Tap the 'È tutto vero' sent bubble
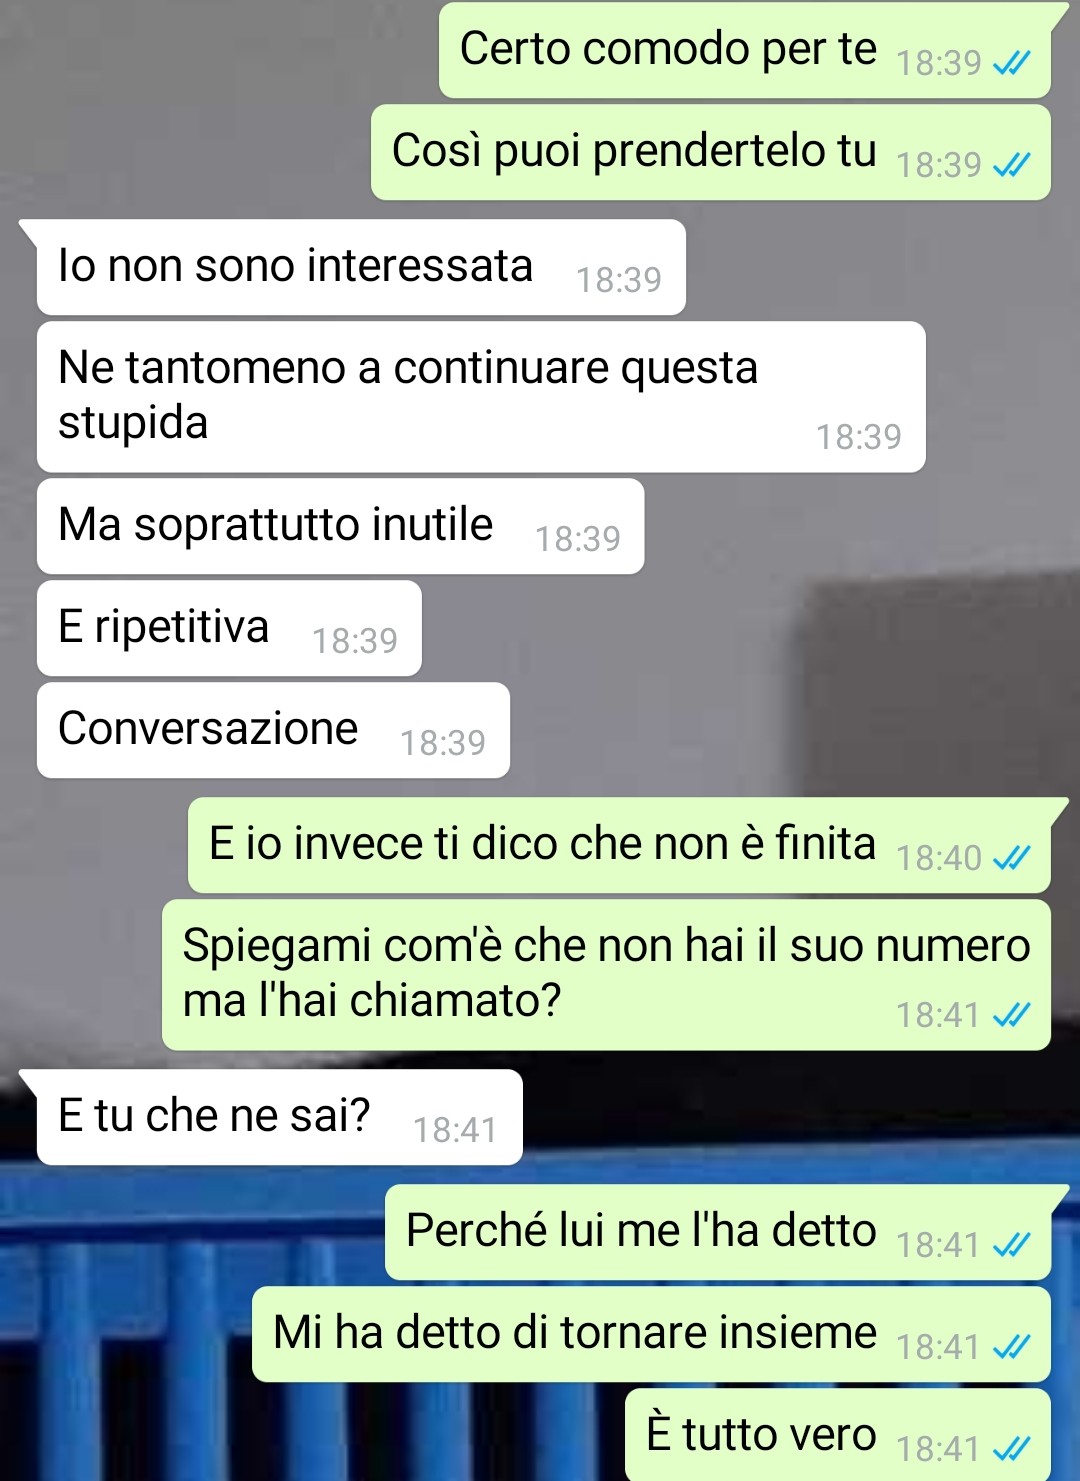 838,1435
